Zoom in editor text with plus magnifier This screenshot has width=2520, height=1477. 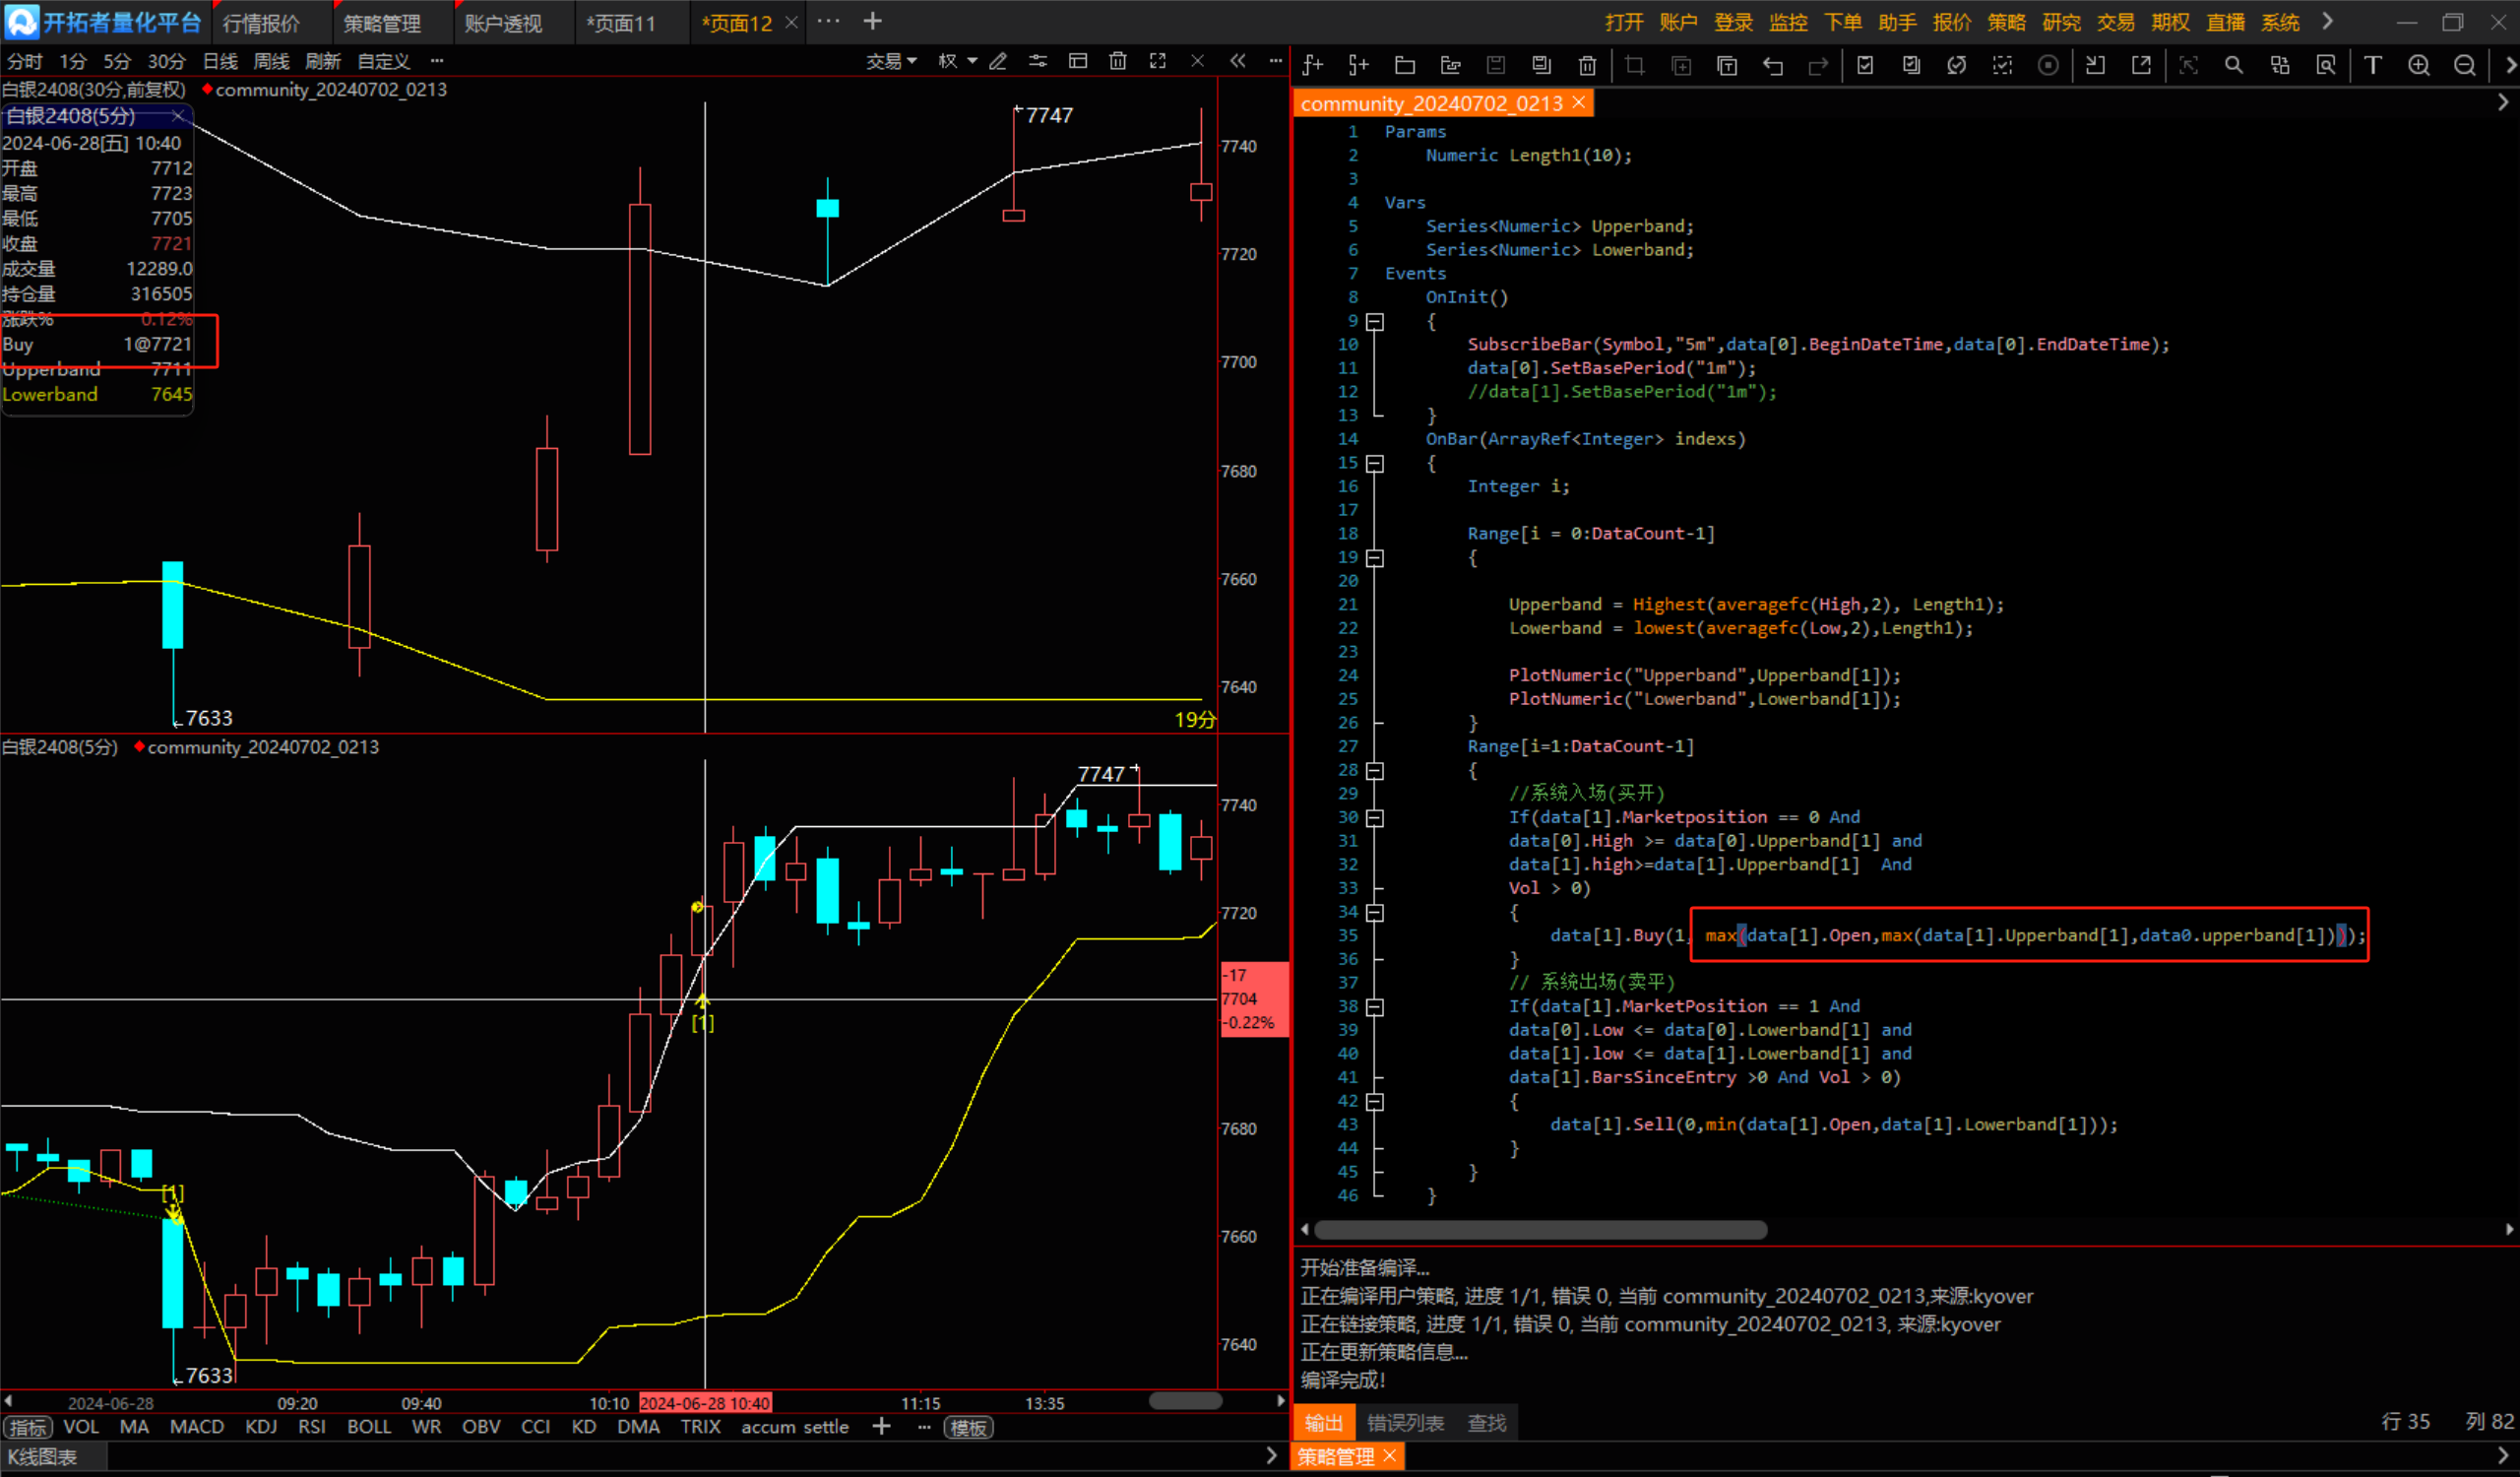(x=2419, y=65)
